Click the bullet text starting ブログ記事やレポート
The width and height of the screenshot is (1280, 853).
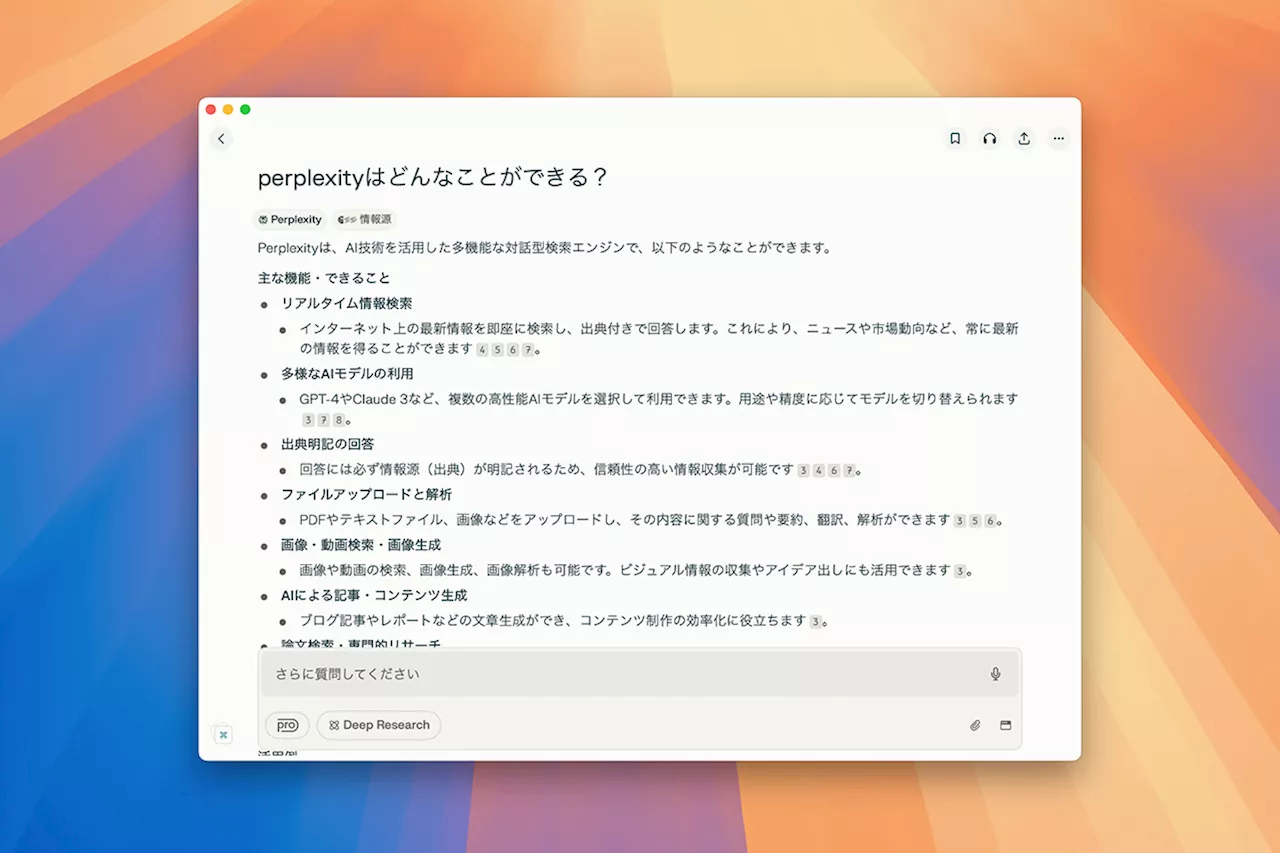553,620
